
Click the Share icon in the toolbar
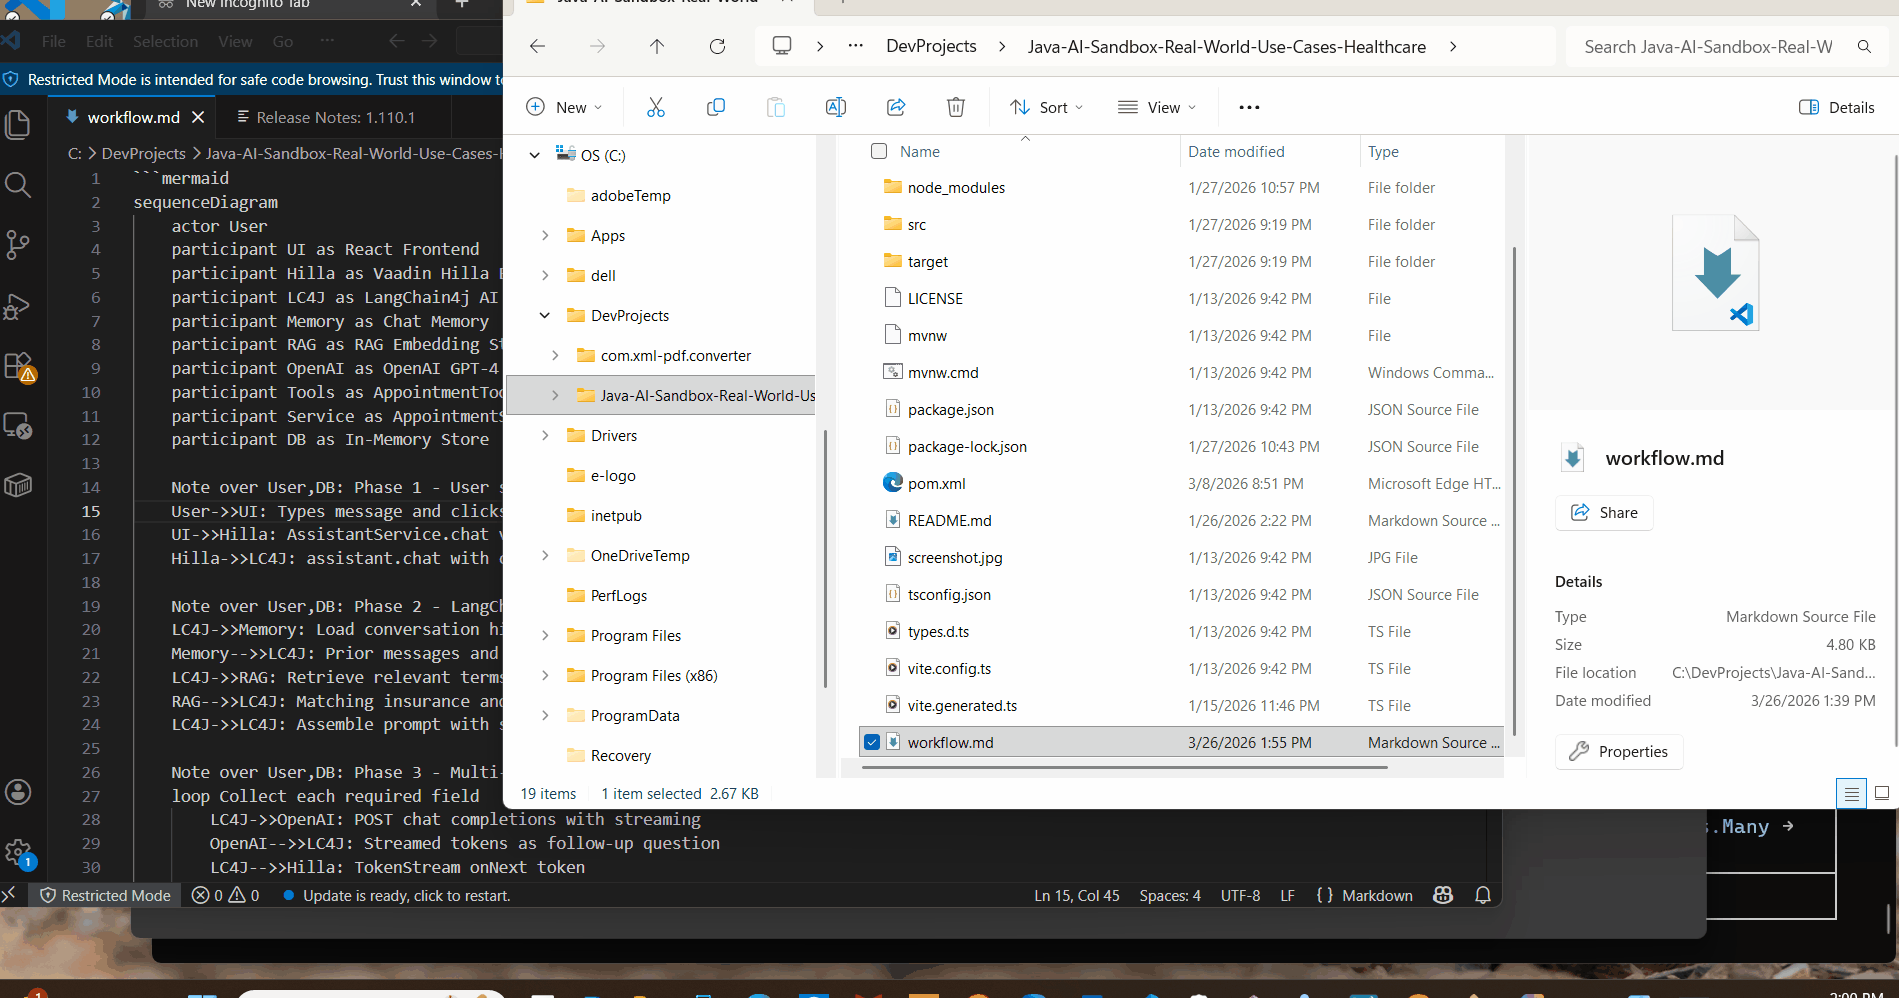point(896,107)
